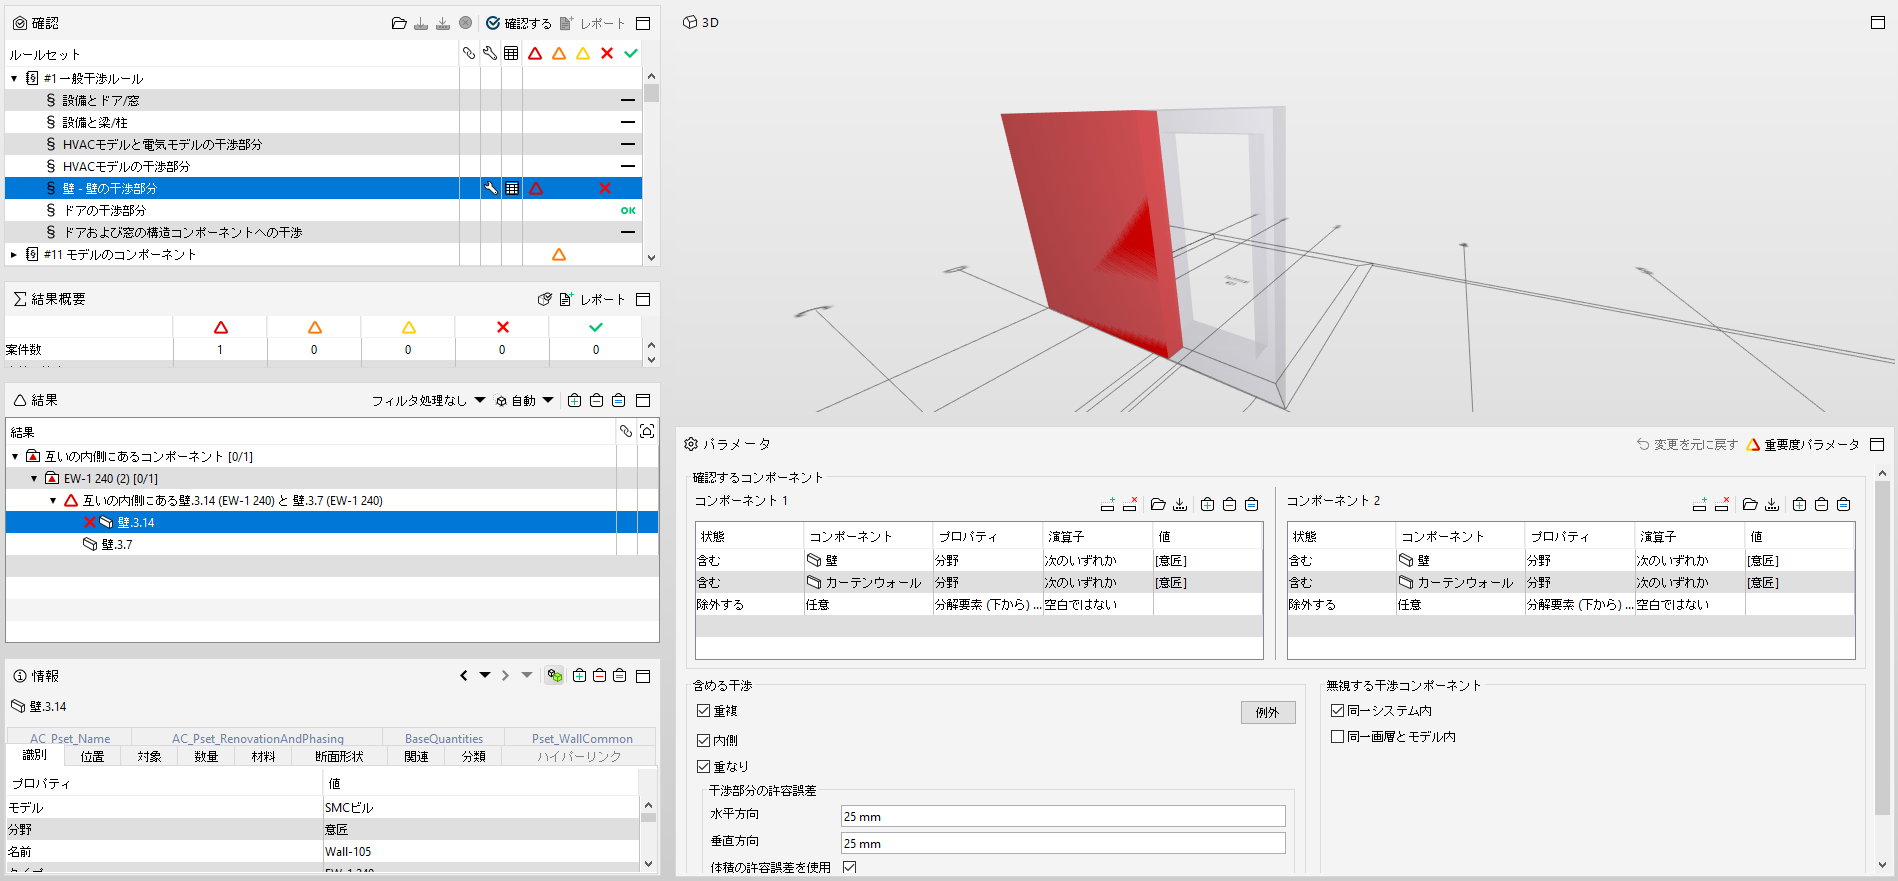Click add to selection basket in 結果 toolbar
Image resolution: width=1898 pixels, height=881 pixels.
(575, 400)
